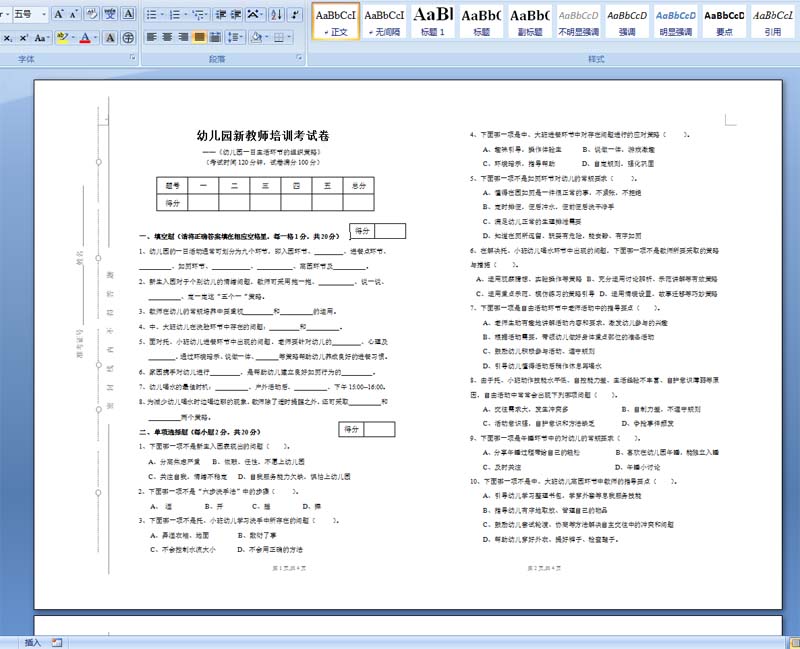The width and height of the screenshot is (800, 649).
Task: Click 插入 mode in status bar
Action: [32, 642]
